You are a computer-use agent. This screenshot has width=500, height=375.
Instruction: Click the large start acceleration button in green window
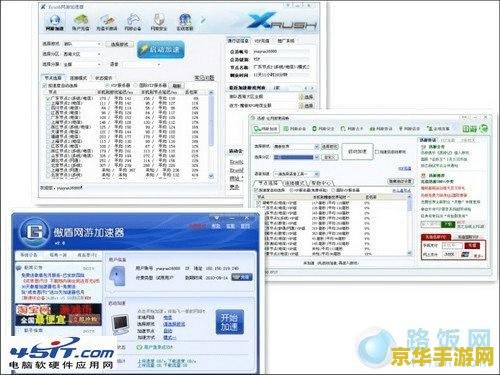point(357,152)
